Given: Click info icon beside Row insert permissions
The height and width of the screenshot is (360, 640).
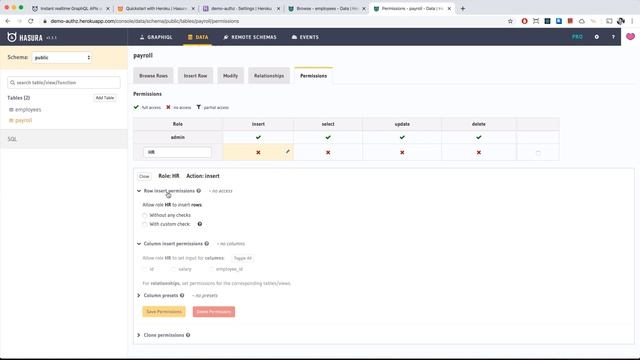Looking at the screenshot, I should [199, 191].
